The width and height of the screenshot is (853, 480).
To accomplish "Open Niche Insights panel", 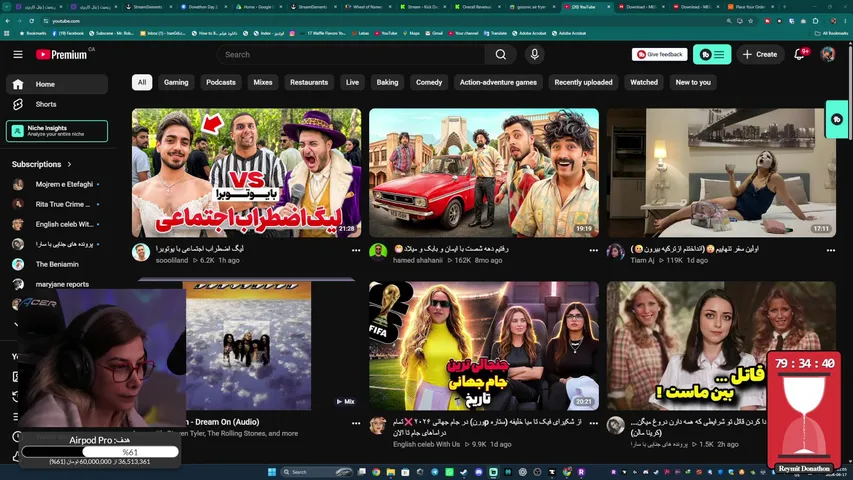I will 57,131.
